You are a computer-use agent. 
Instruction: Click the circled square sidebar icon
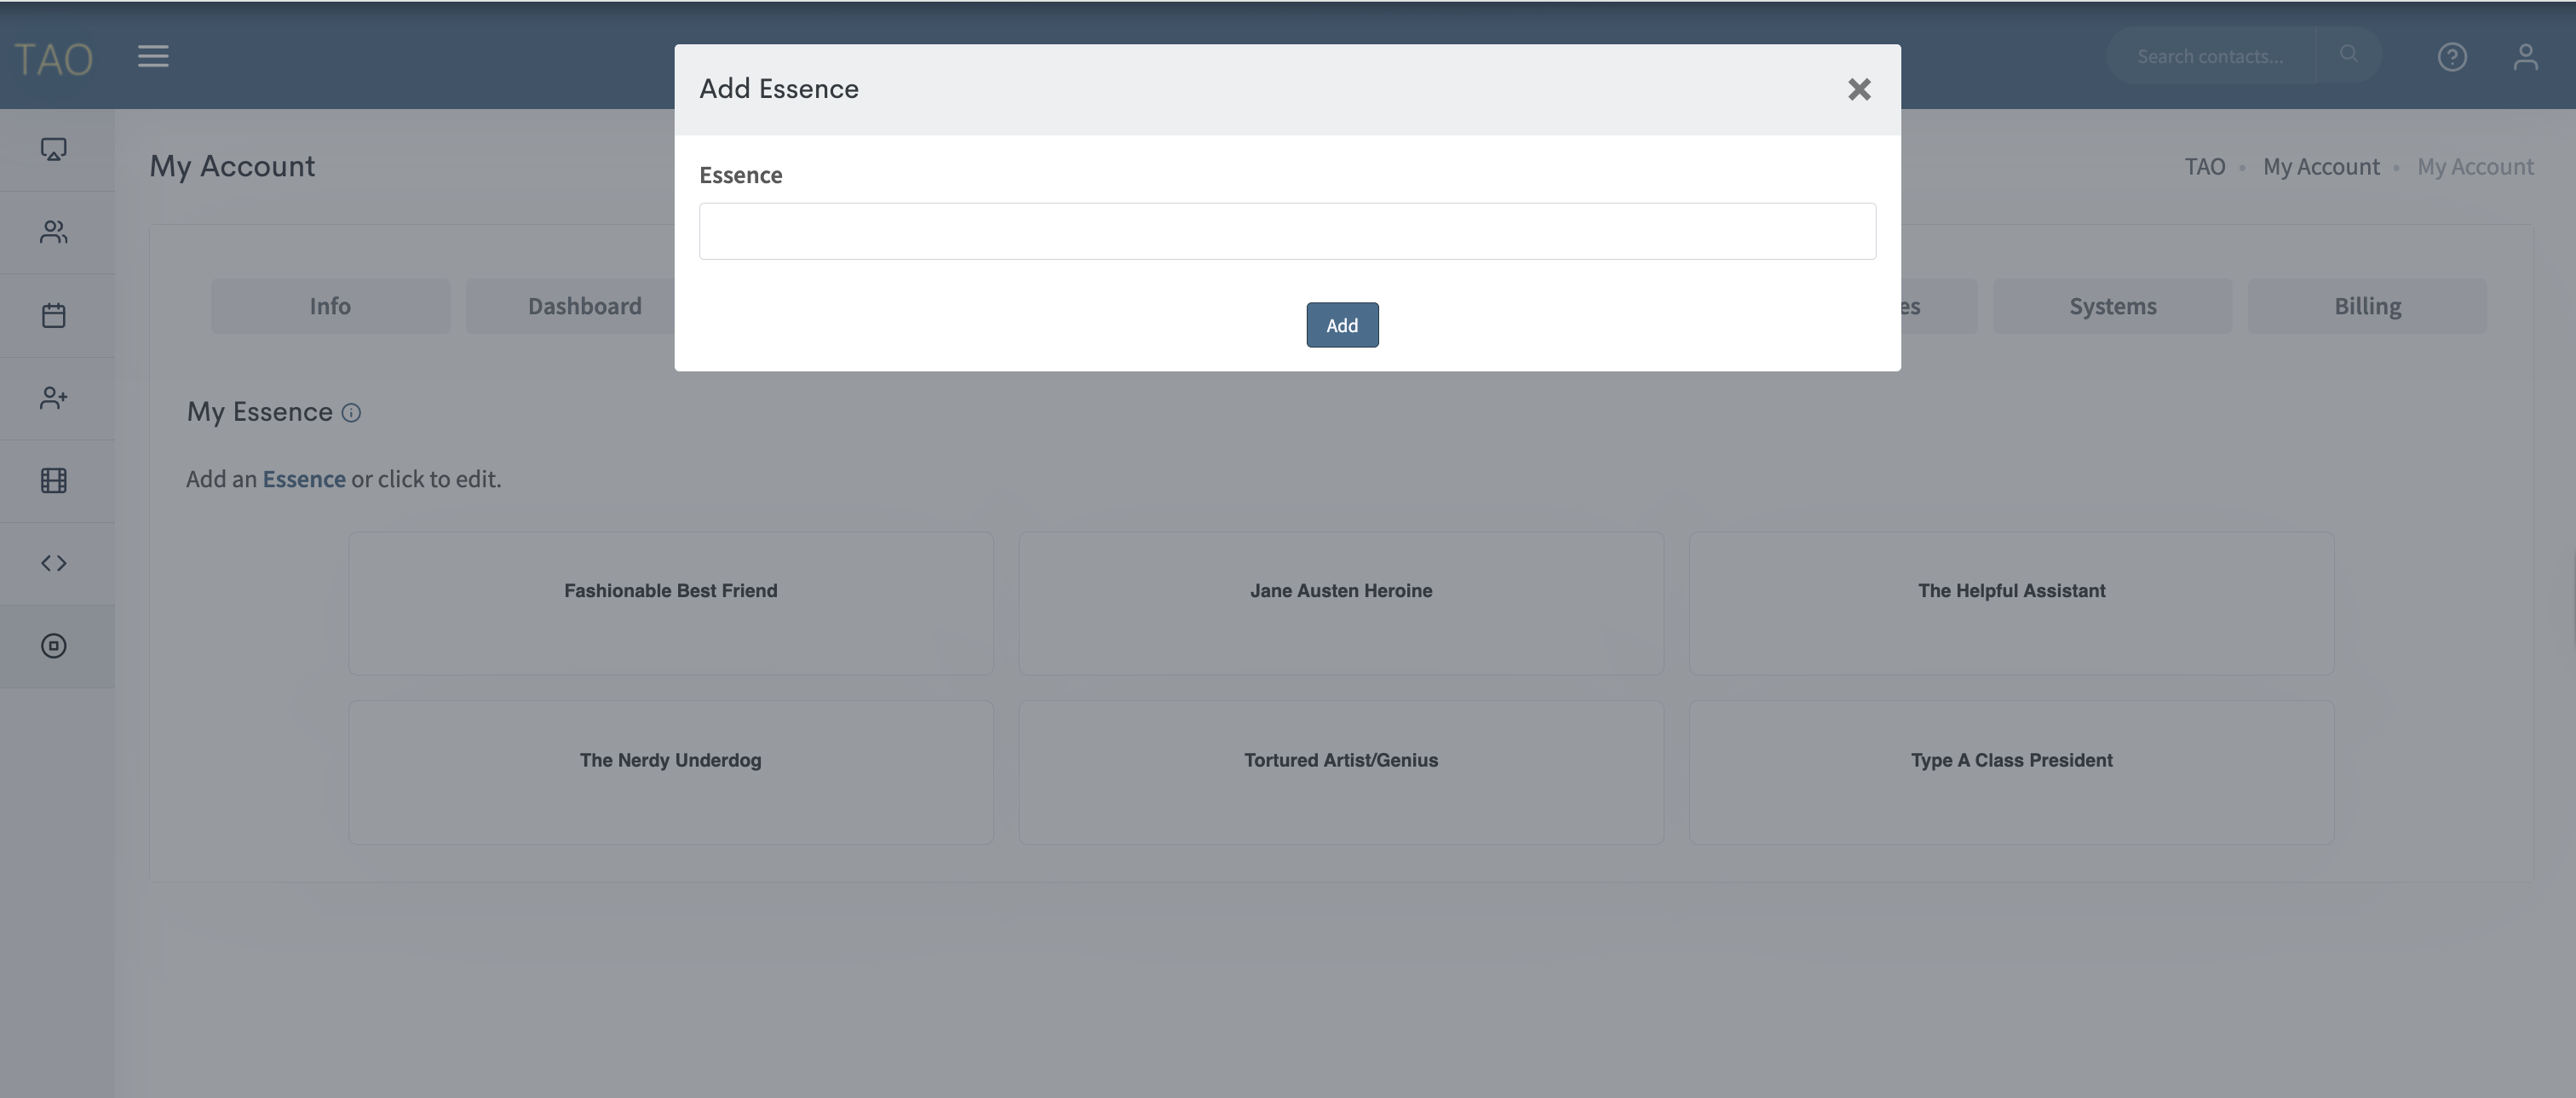(54, 646)
